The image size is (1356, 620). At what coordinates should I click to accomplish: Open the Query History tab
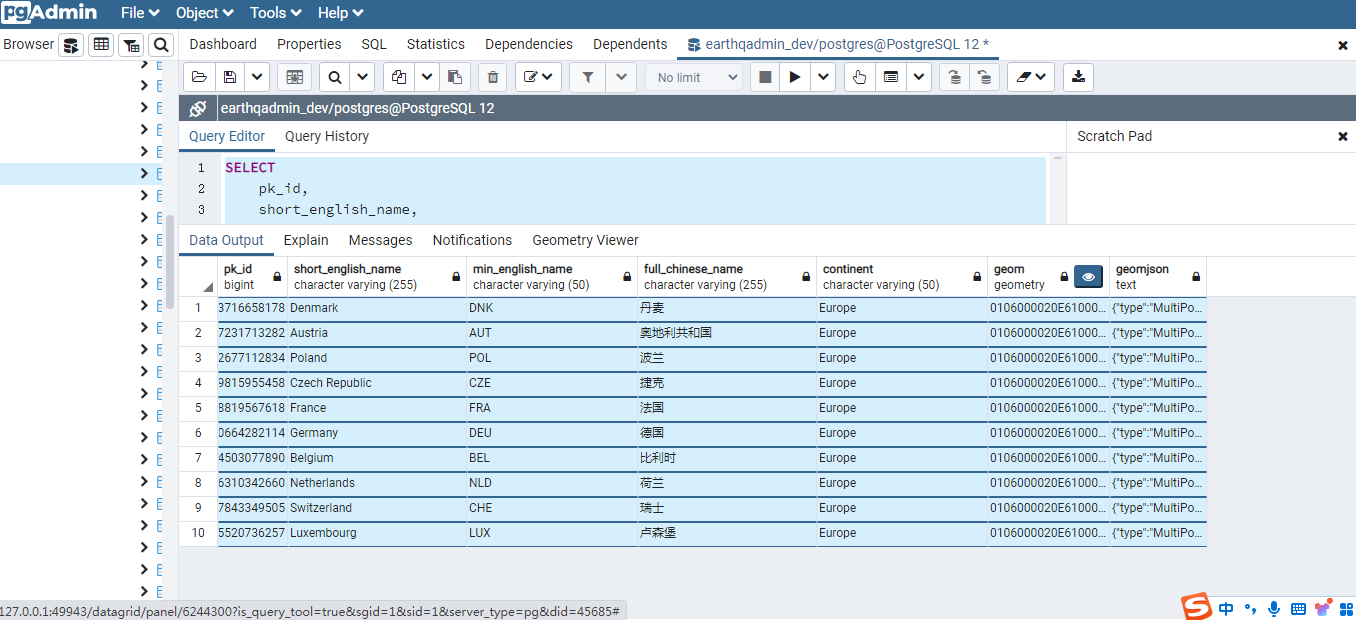point(327,136)
